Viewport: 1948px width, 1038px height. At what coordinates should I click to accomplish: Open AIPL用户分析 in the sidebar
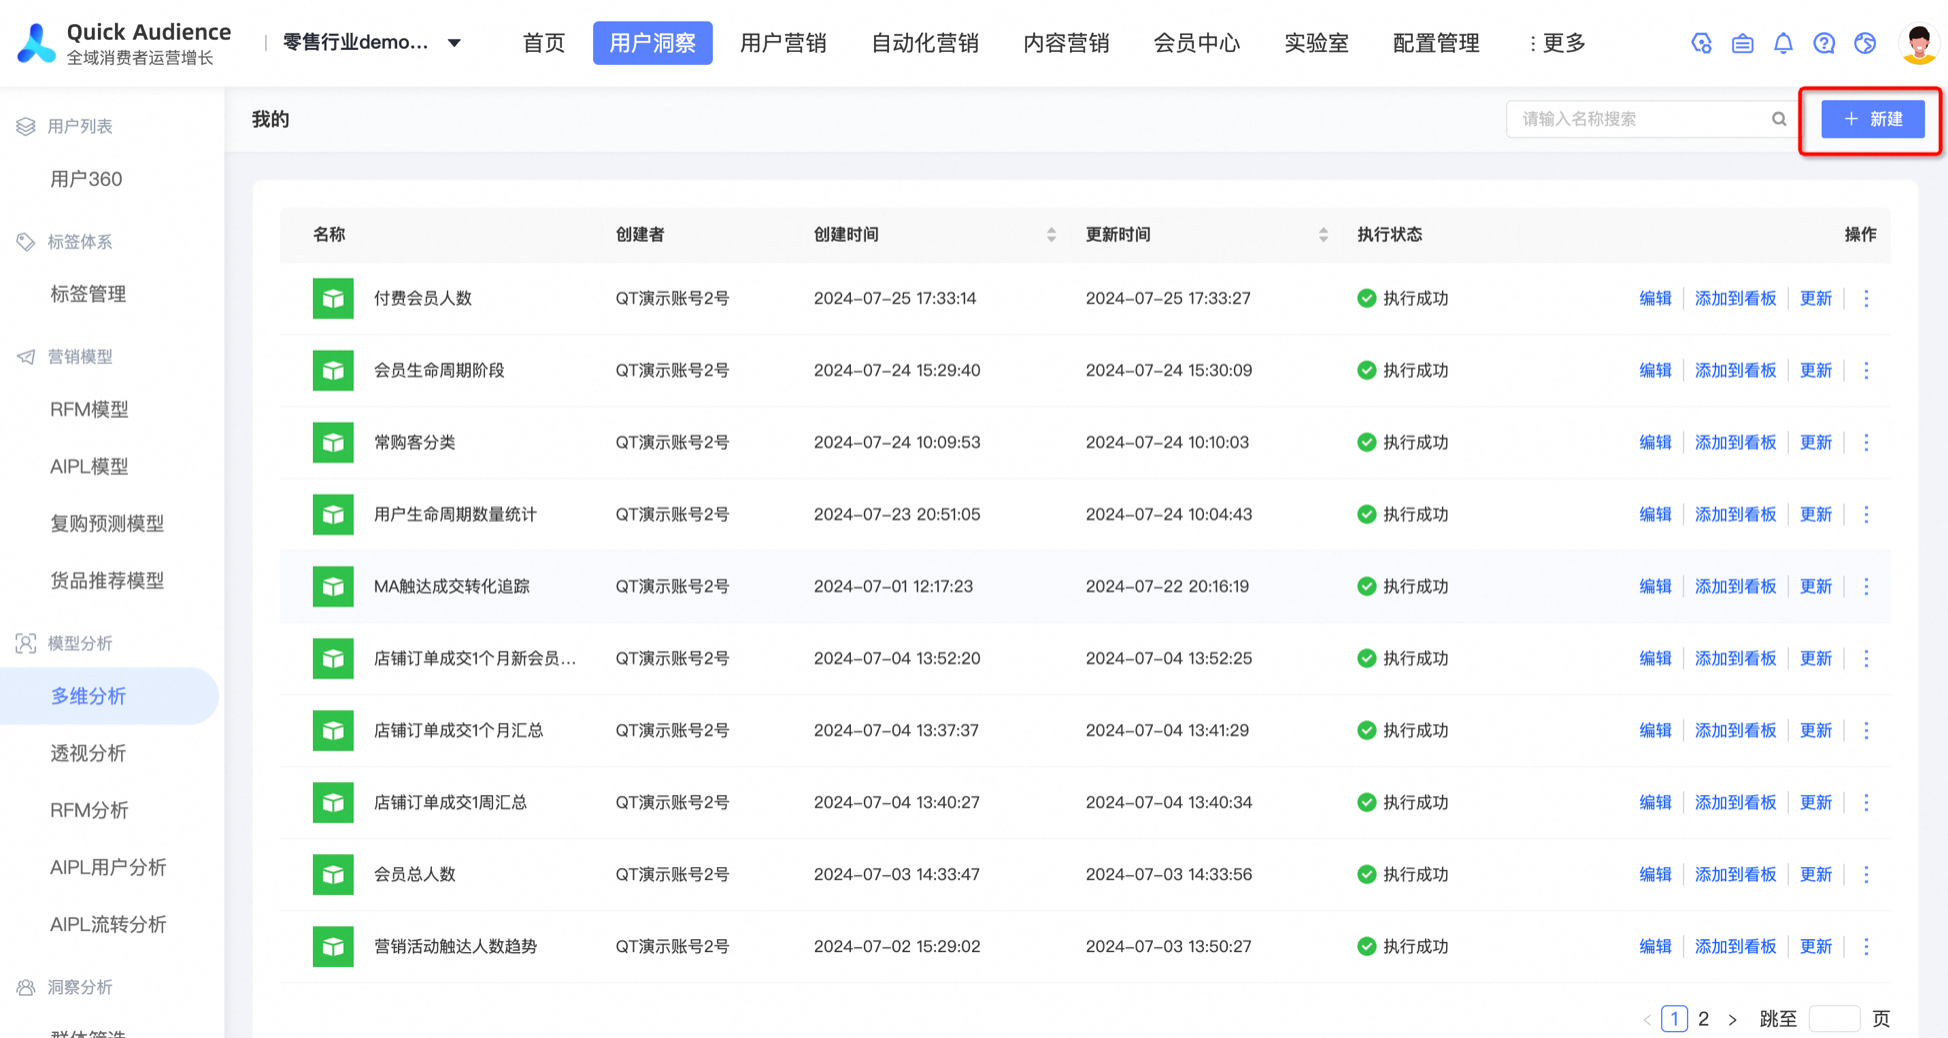coord(108,867)
